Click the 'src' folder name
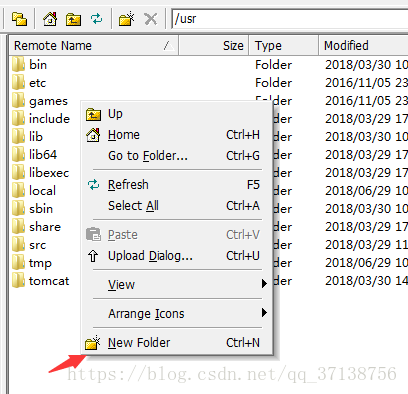This screenshot has height=394, width=408. 37,245
